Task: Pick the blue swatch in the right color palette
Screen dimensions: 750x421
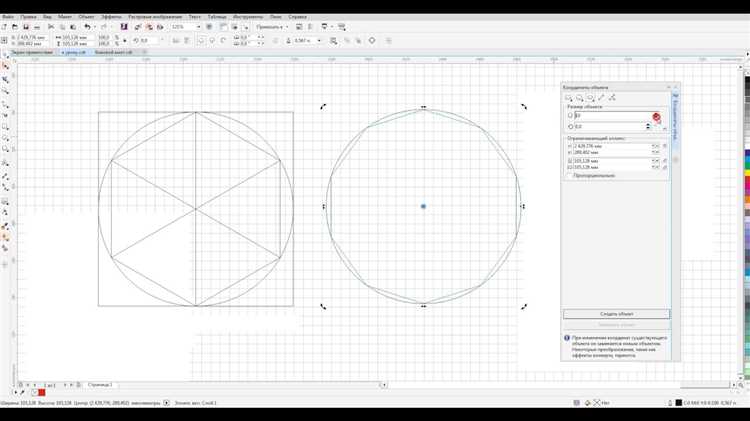Action: tap(747, 154)
